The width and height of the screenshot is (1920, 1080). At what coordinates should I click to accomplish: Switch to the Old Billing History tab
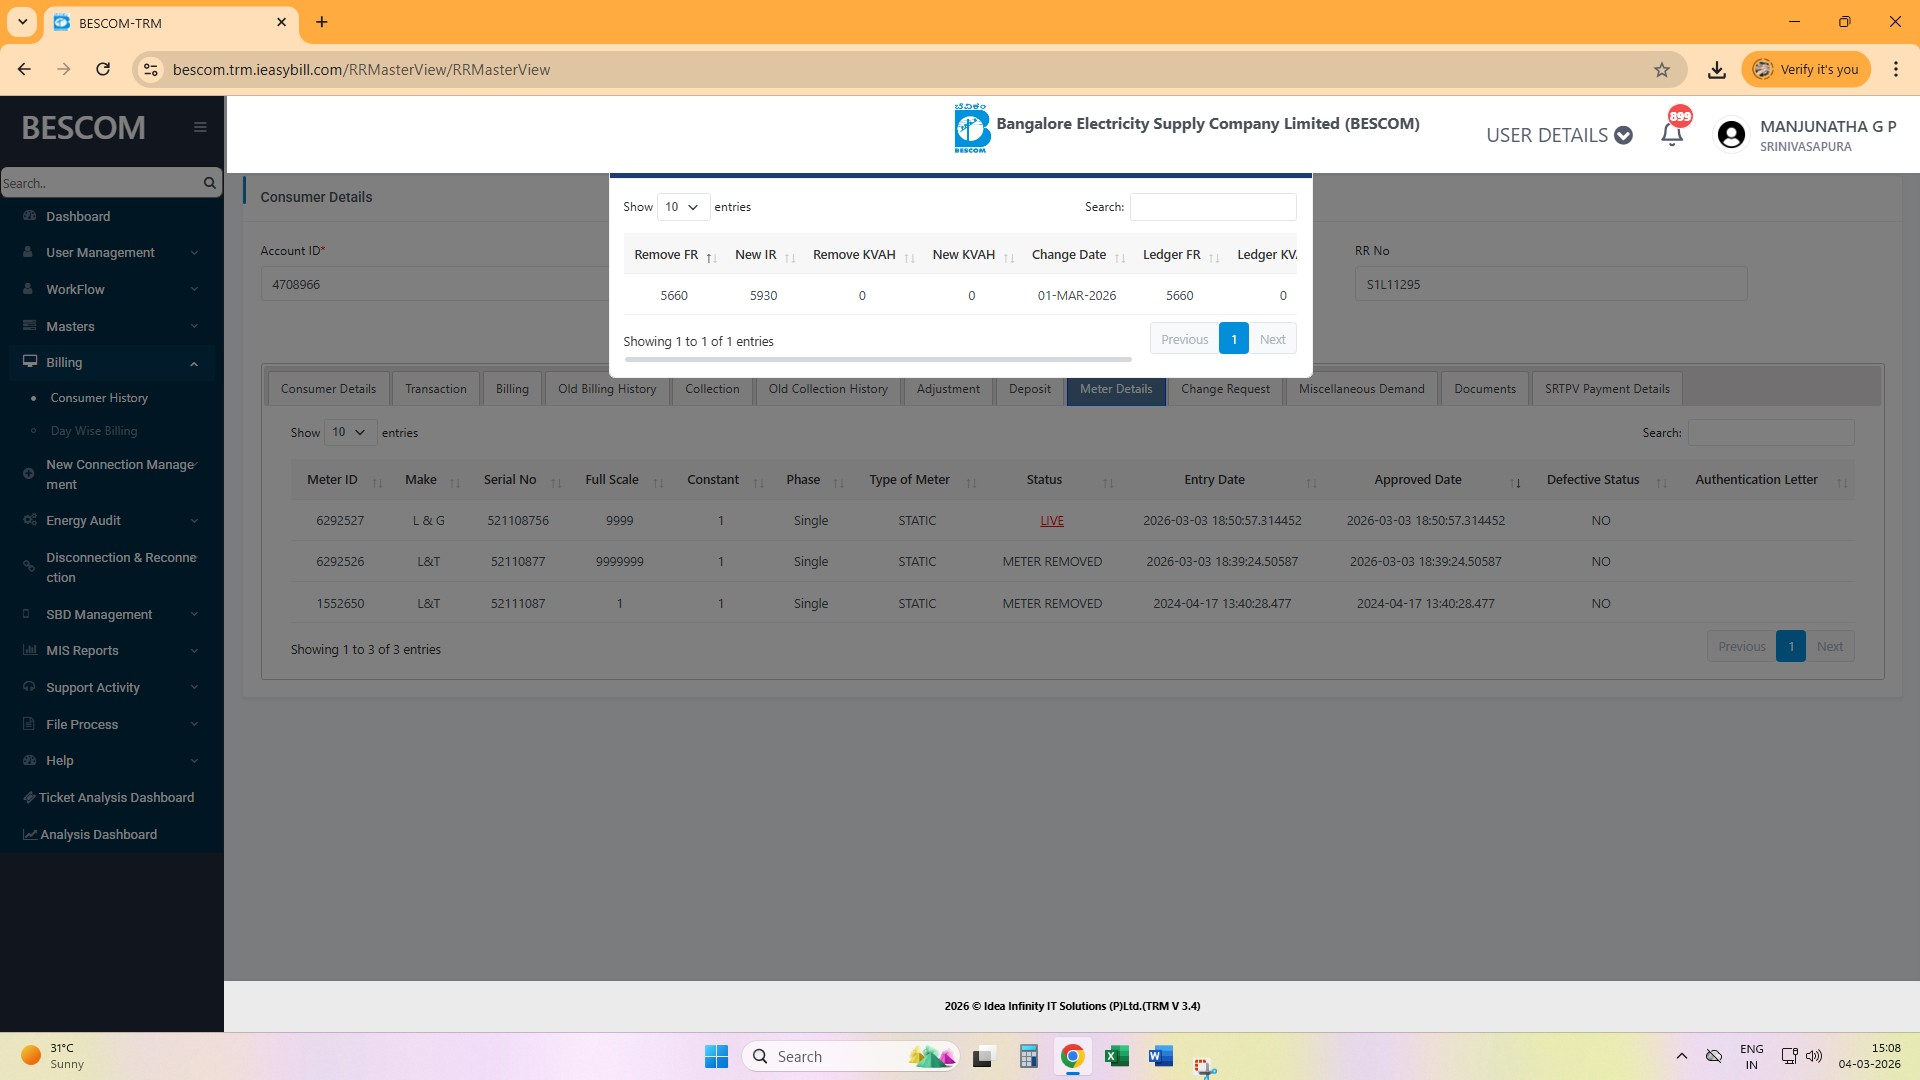(607, 389)
